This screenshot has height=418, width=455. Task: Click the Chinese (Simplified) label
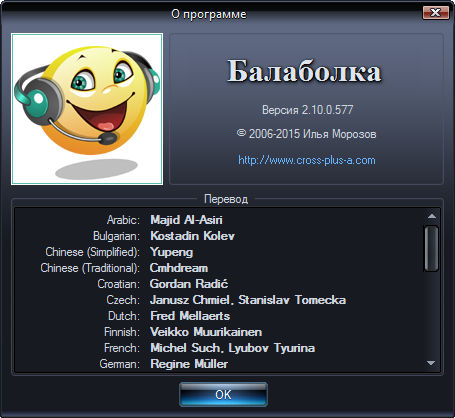coord(93,252)
